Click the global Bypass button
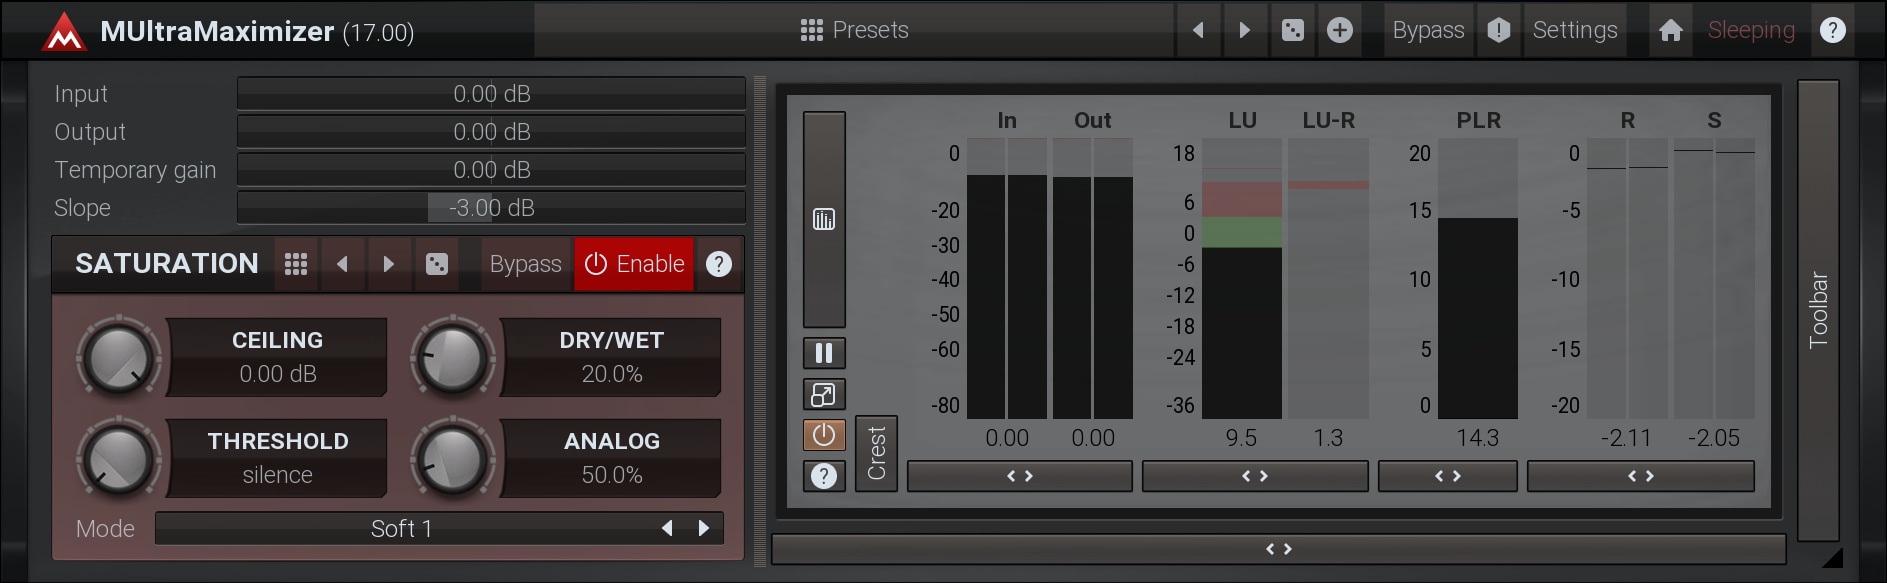Screen dimensions: 1887x583 (1427, 30)
